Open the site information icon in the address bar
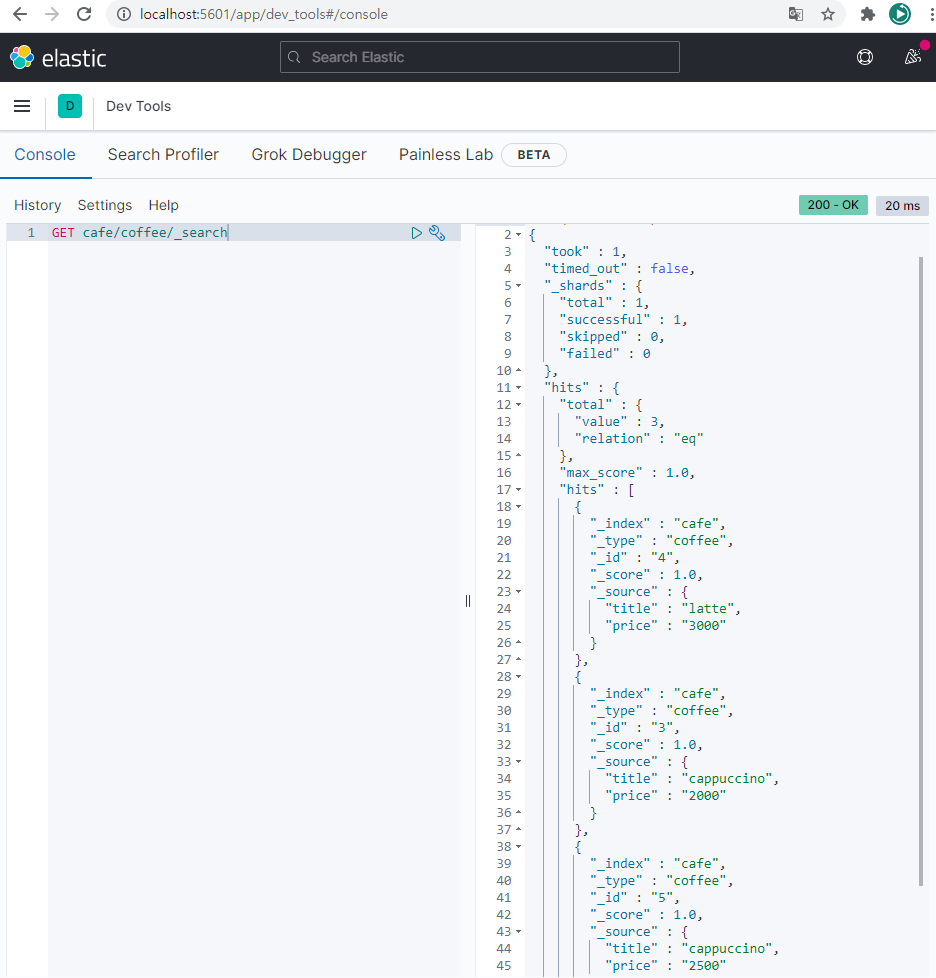Image resolution: width=936 pixels, height=978 pixels. [x=124, y=14]
